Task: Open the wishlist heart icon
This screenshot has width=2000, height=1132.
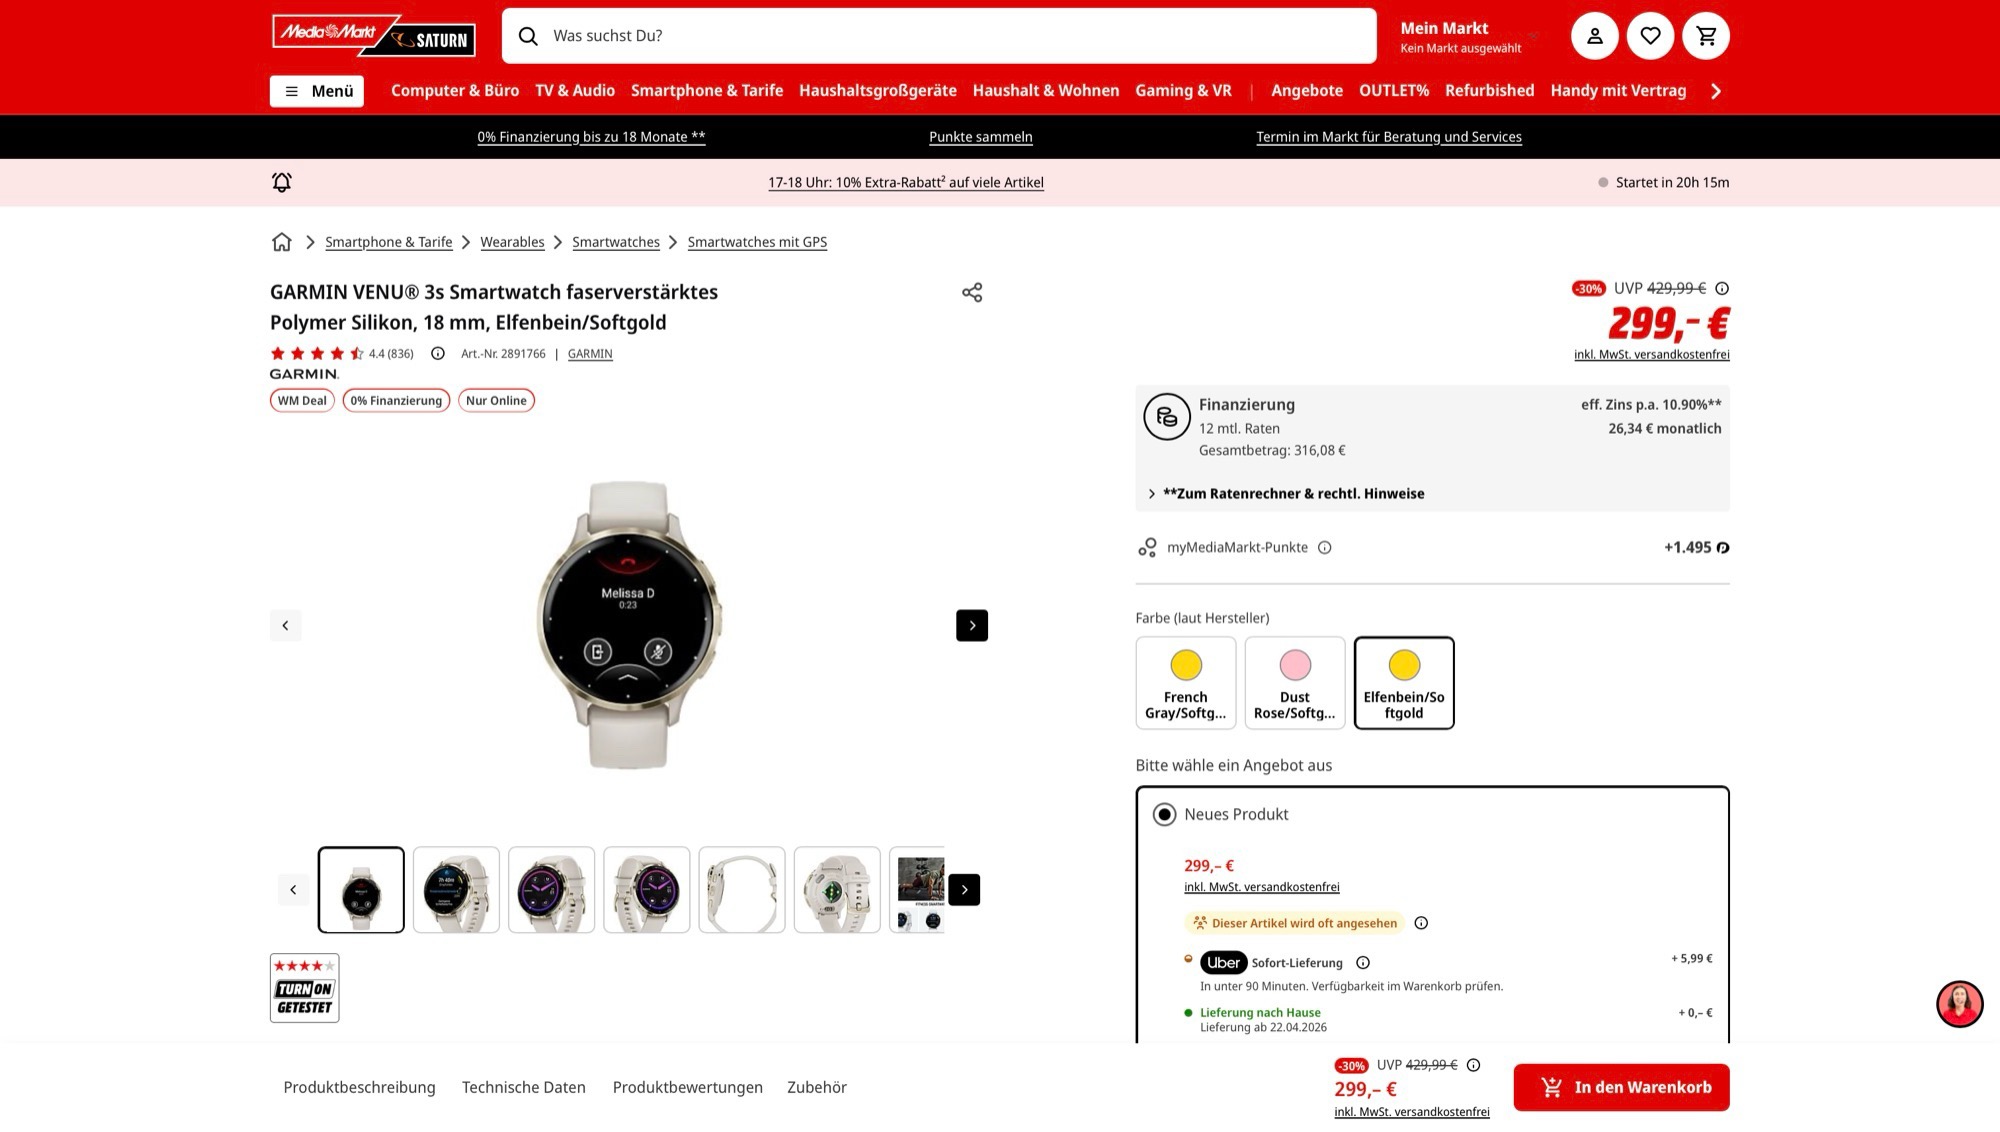Action: click(1650, 36)
